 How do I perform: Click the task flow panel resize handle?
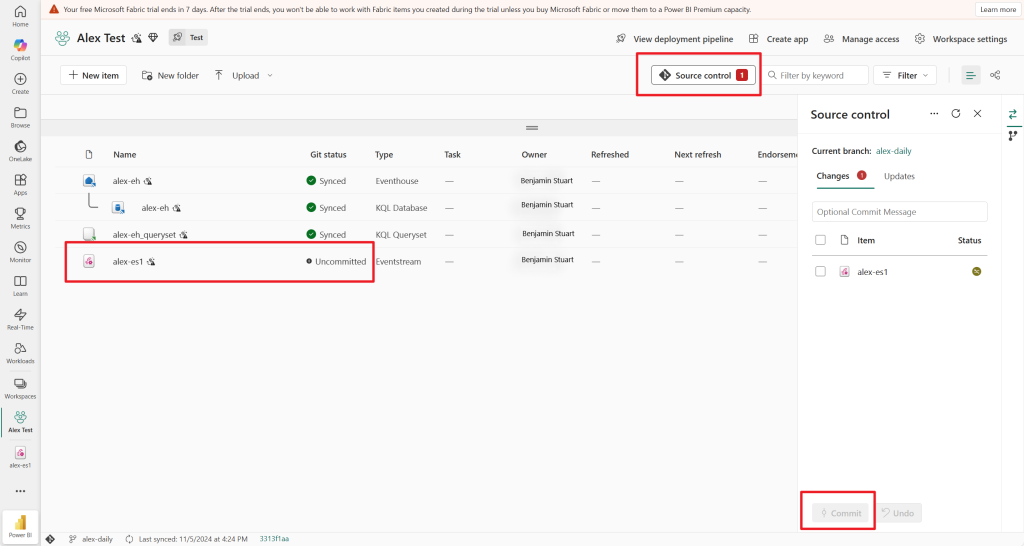pyautogui.click(x=532, y=128)
